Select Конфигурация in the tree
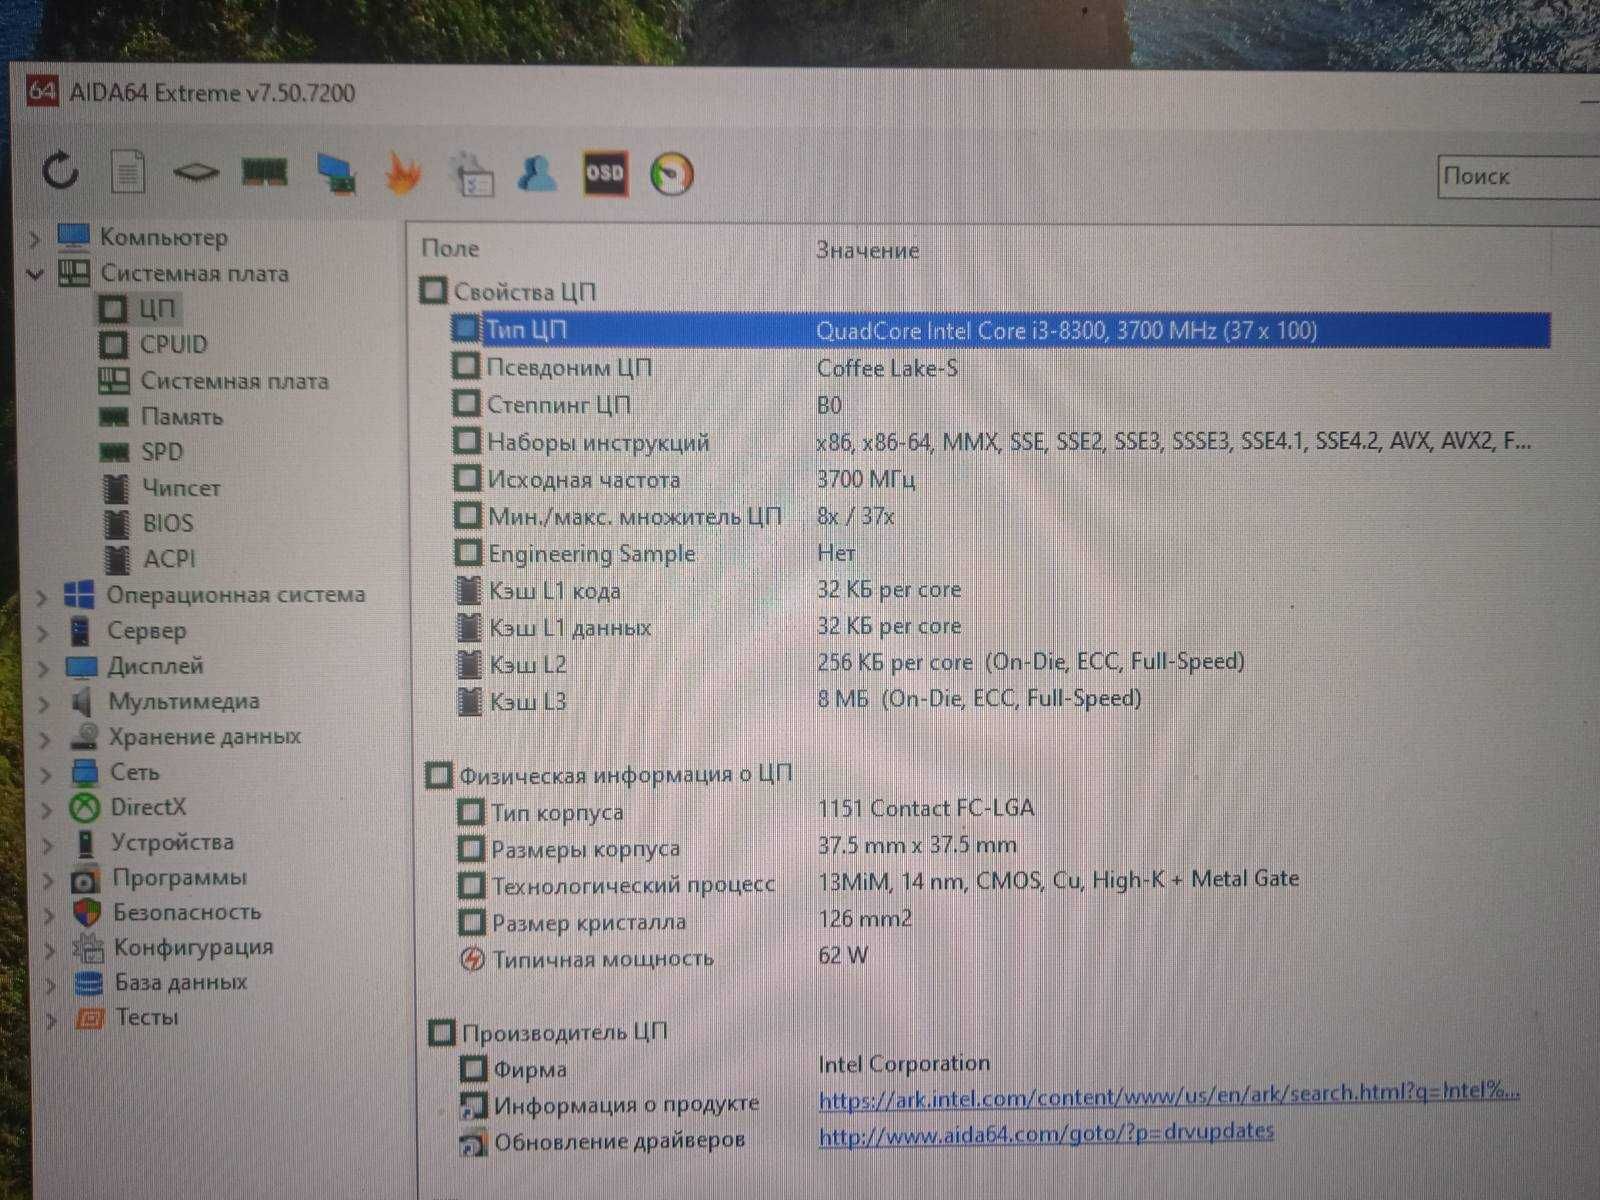This screenshot has height=1200, width=1600. [173, 947]
